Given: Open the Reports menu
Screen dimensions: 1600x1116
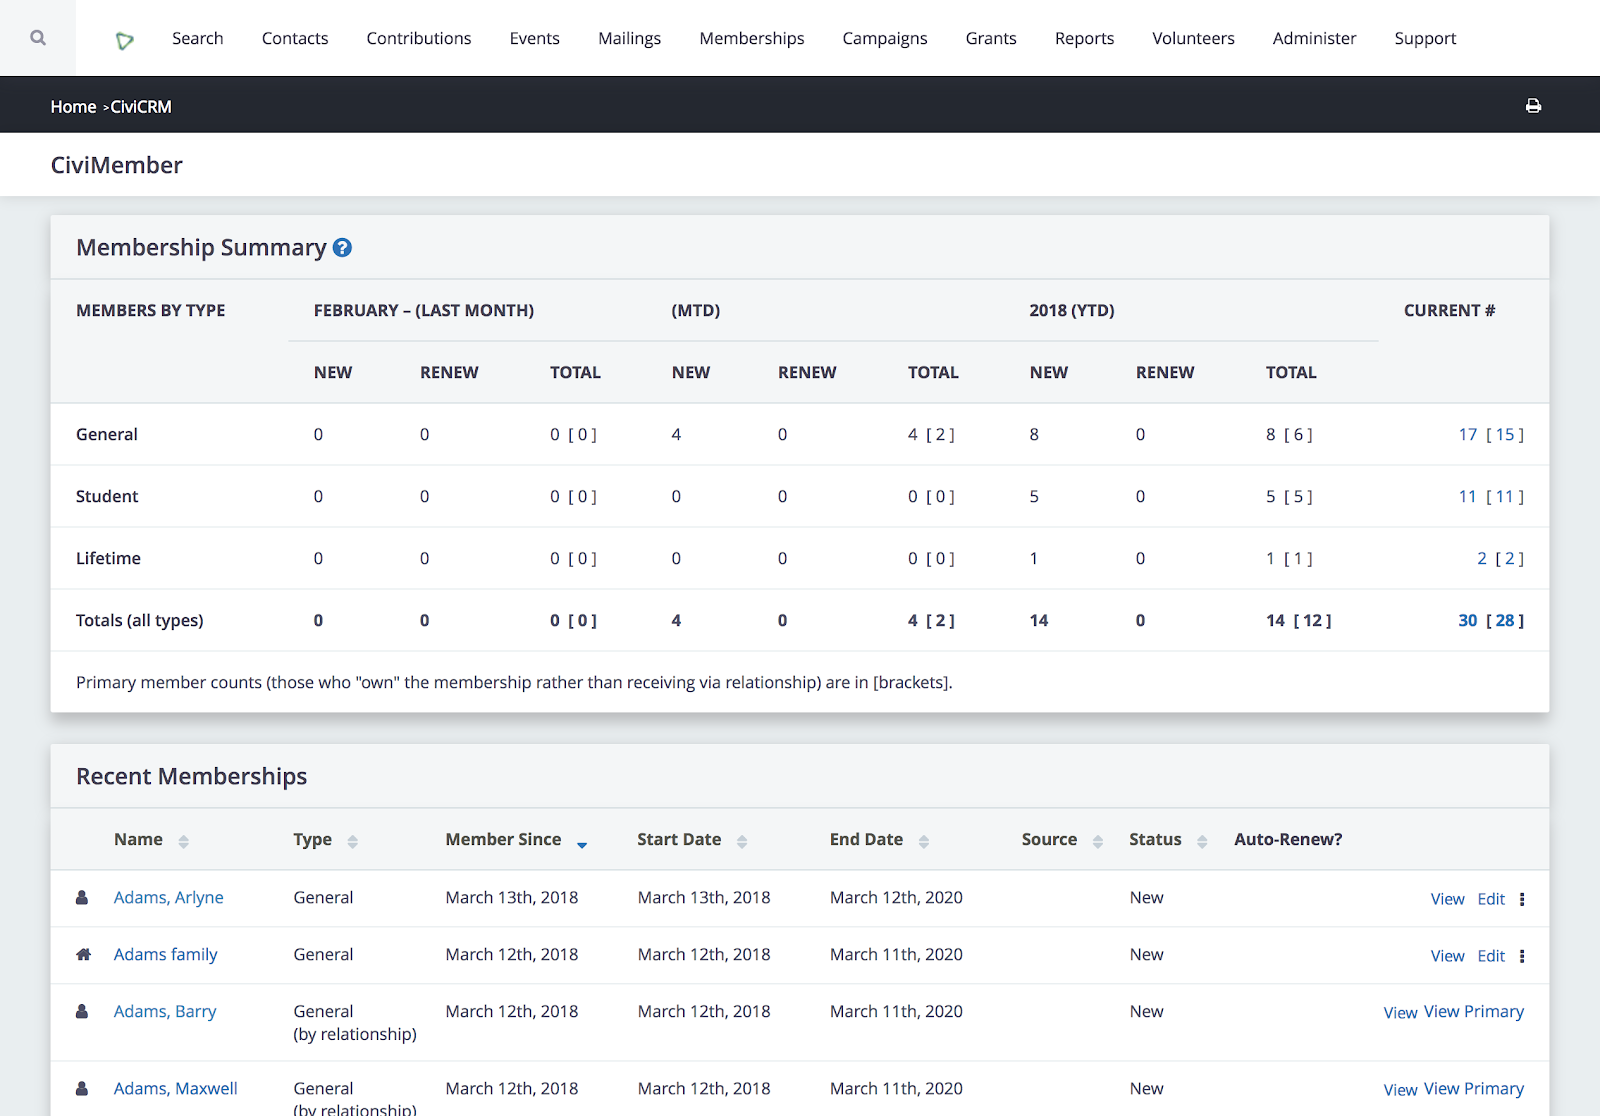Looking at the screenshot, I should tap(1085, 38).
